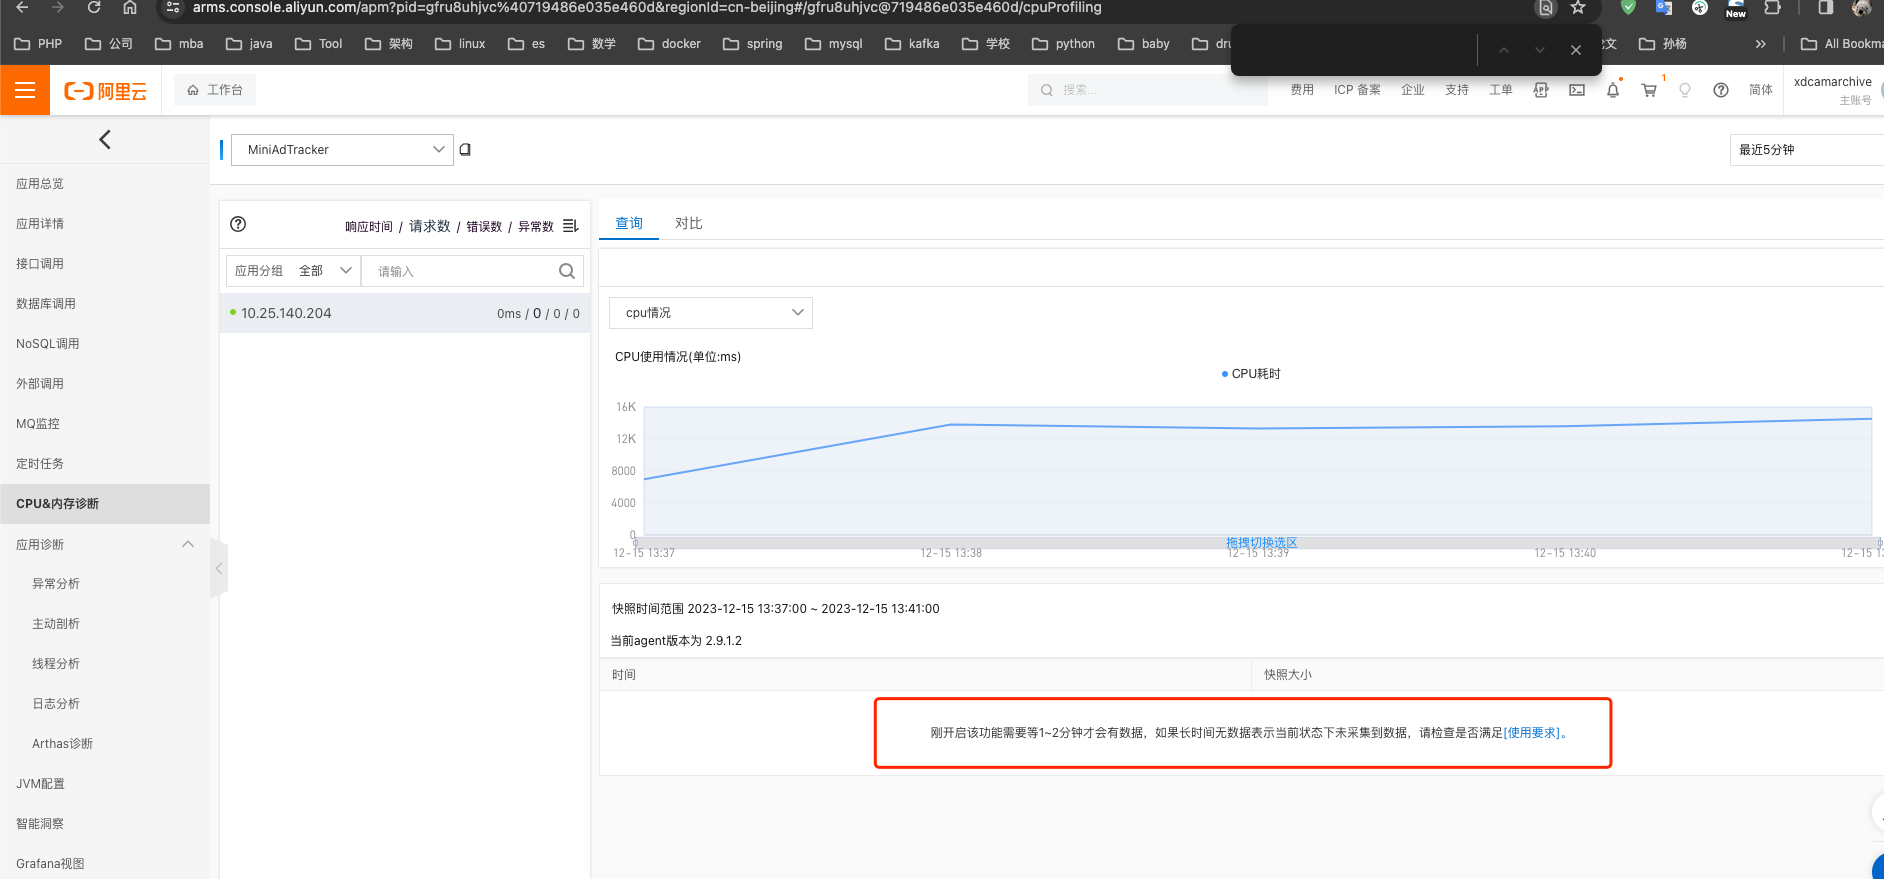Open the Google Translate extension icon

coord(1664,8)
